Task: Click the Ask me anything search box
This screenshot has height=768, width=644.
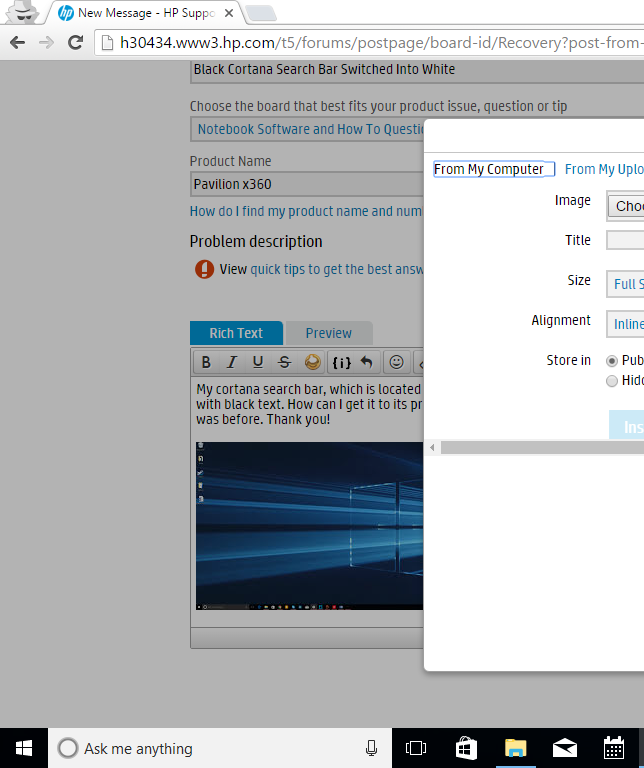Action: coord(220,748)
